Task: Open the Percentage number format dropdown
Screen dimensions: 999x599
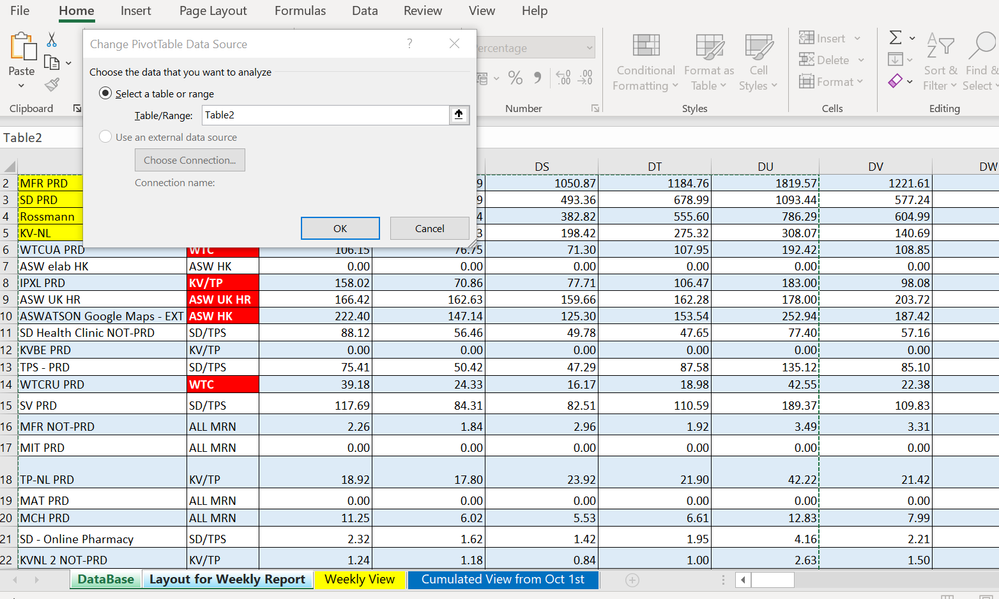Action: pyautogui.click(x=589, y=47)
